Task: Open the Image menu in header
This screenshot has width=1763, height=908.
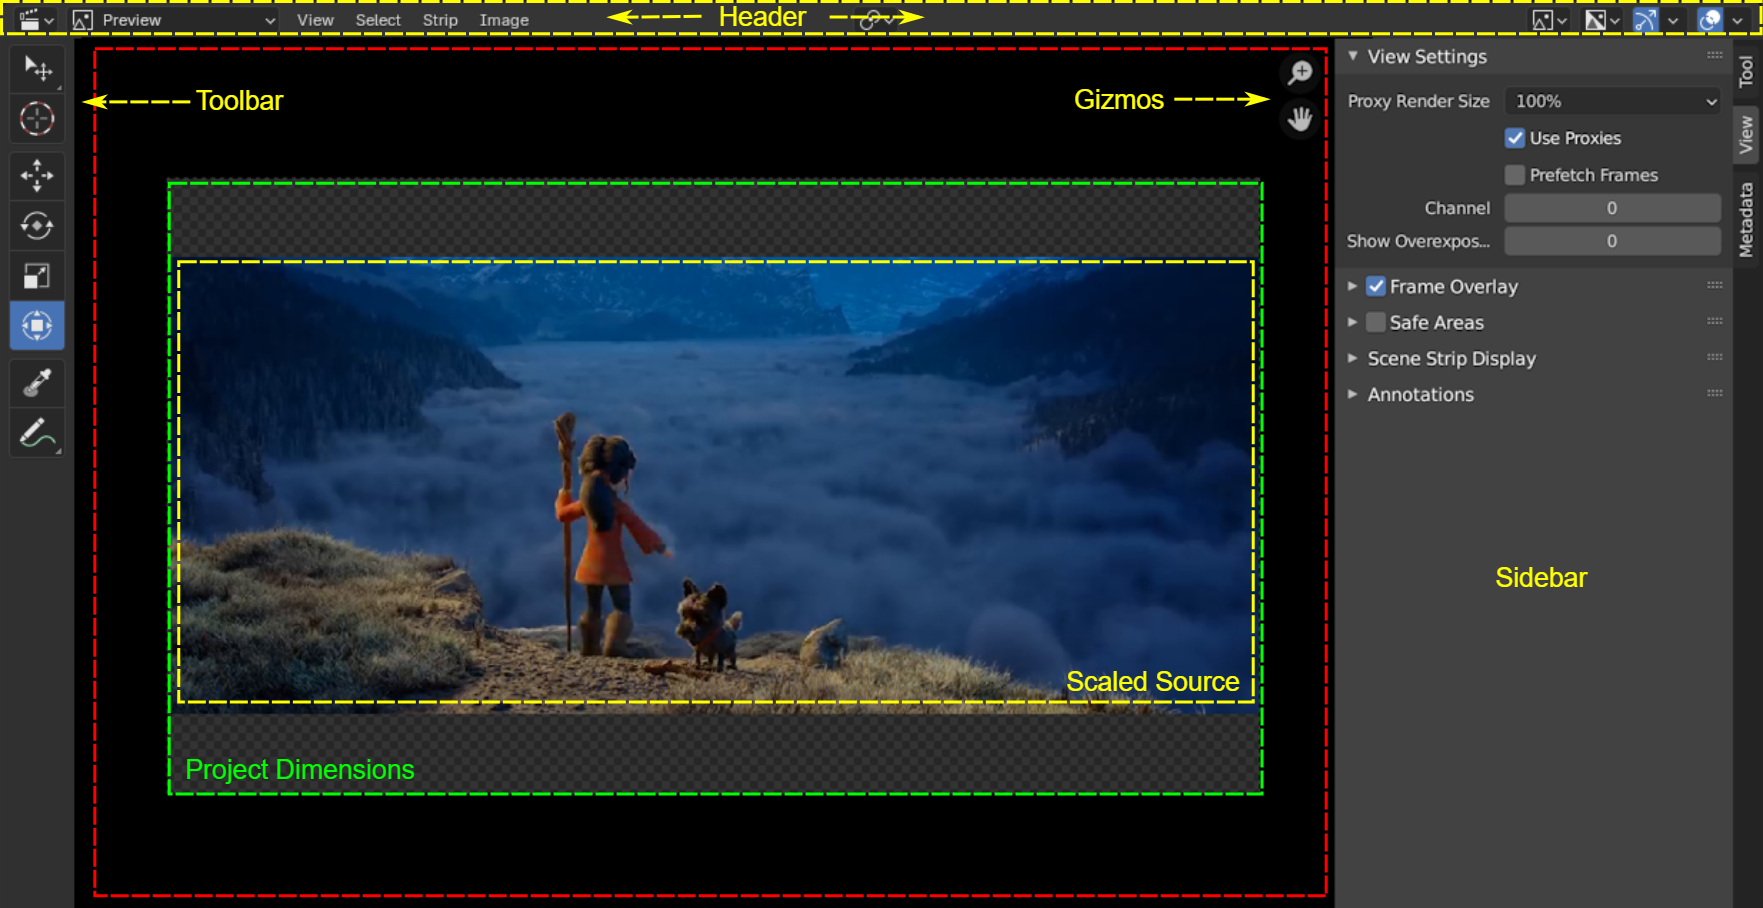Action: 504,20
